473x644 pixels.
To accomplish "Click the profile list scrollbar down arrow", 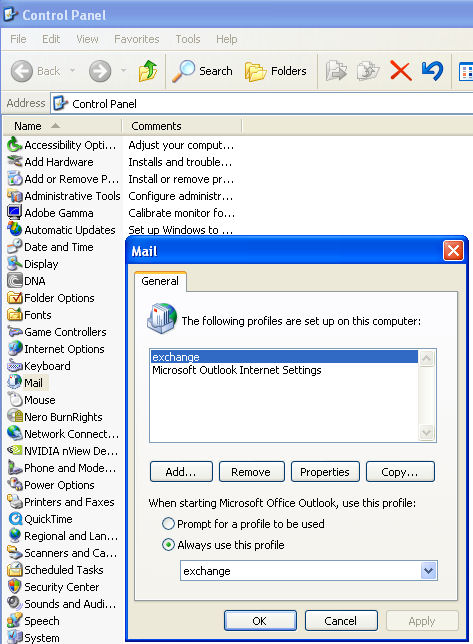I will coord(427,432).
